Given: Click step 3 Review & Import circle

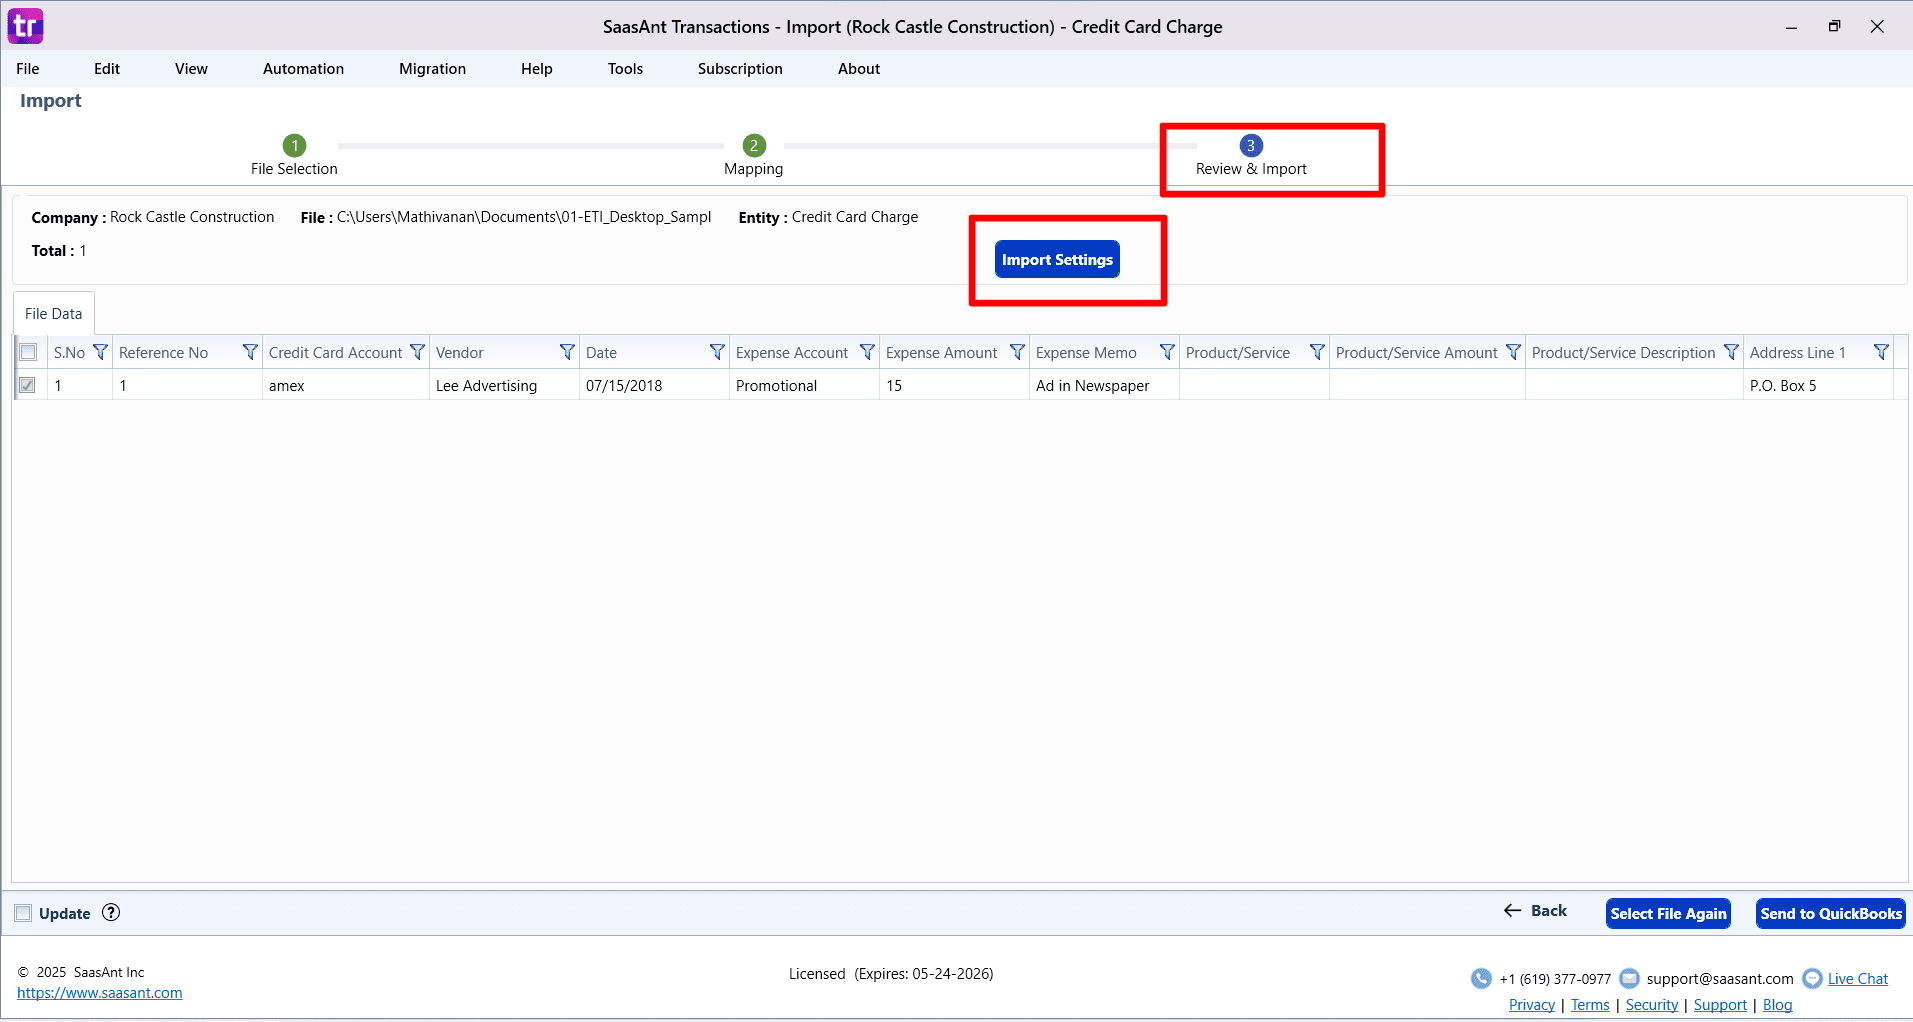Looking at the screenshot, I should pos(1251,145).
